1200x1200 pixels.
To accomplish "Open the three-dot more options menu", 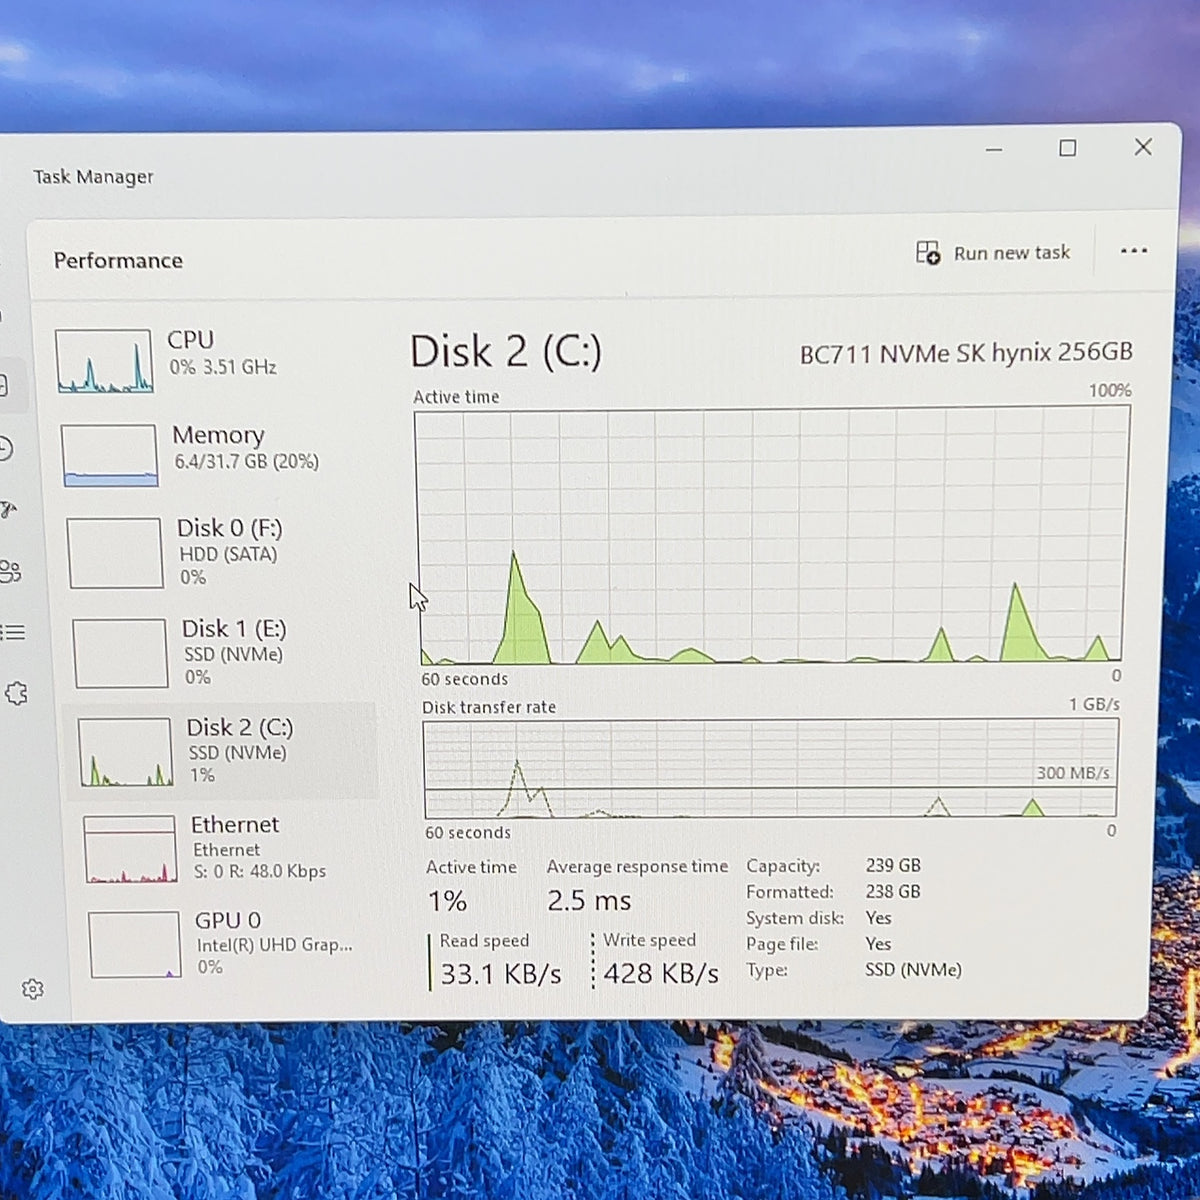I will coord(1134,251).
